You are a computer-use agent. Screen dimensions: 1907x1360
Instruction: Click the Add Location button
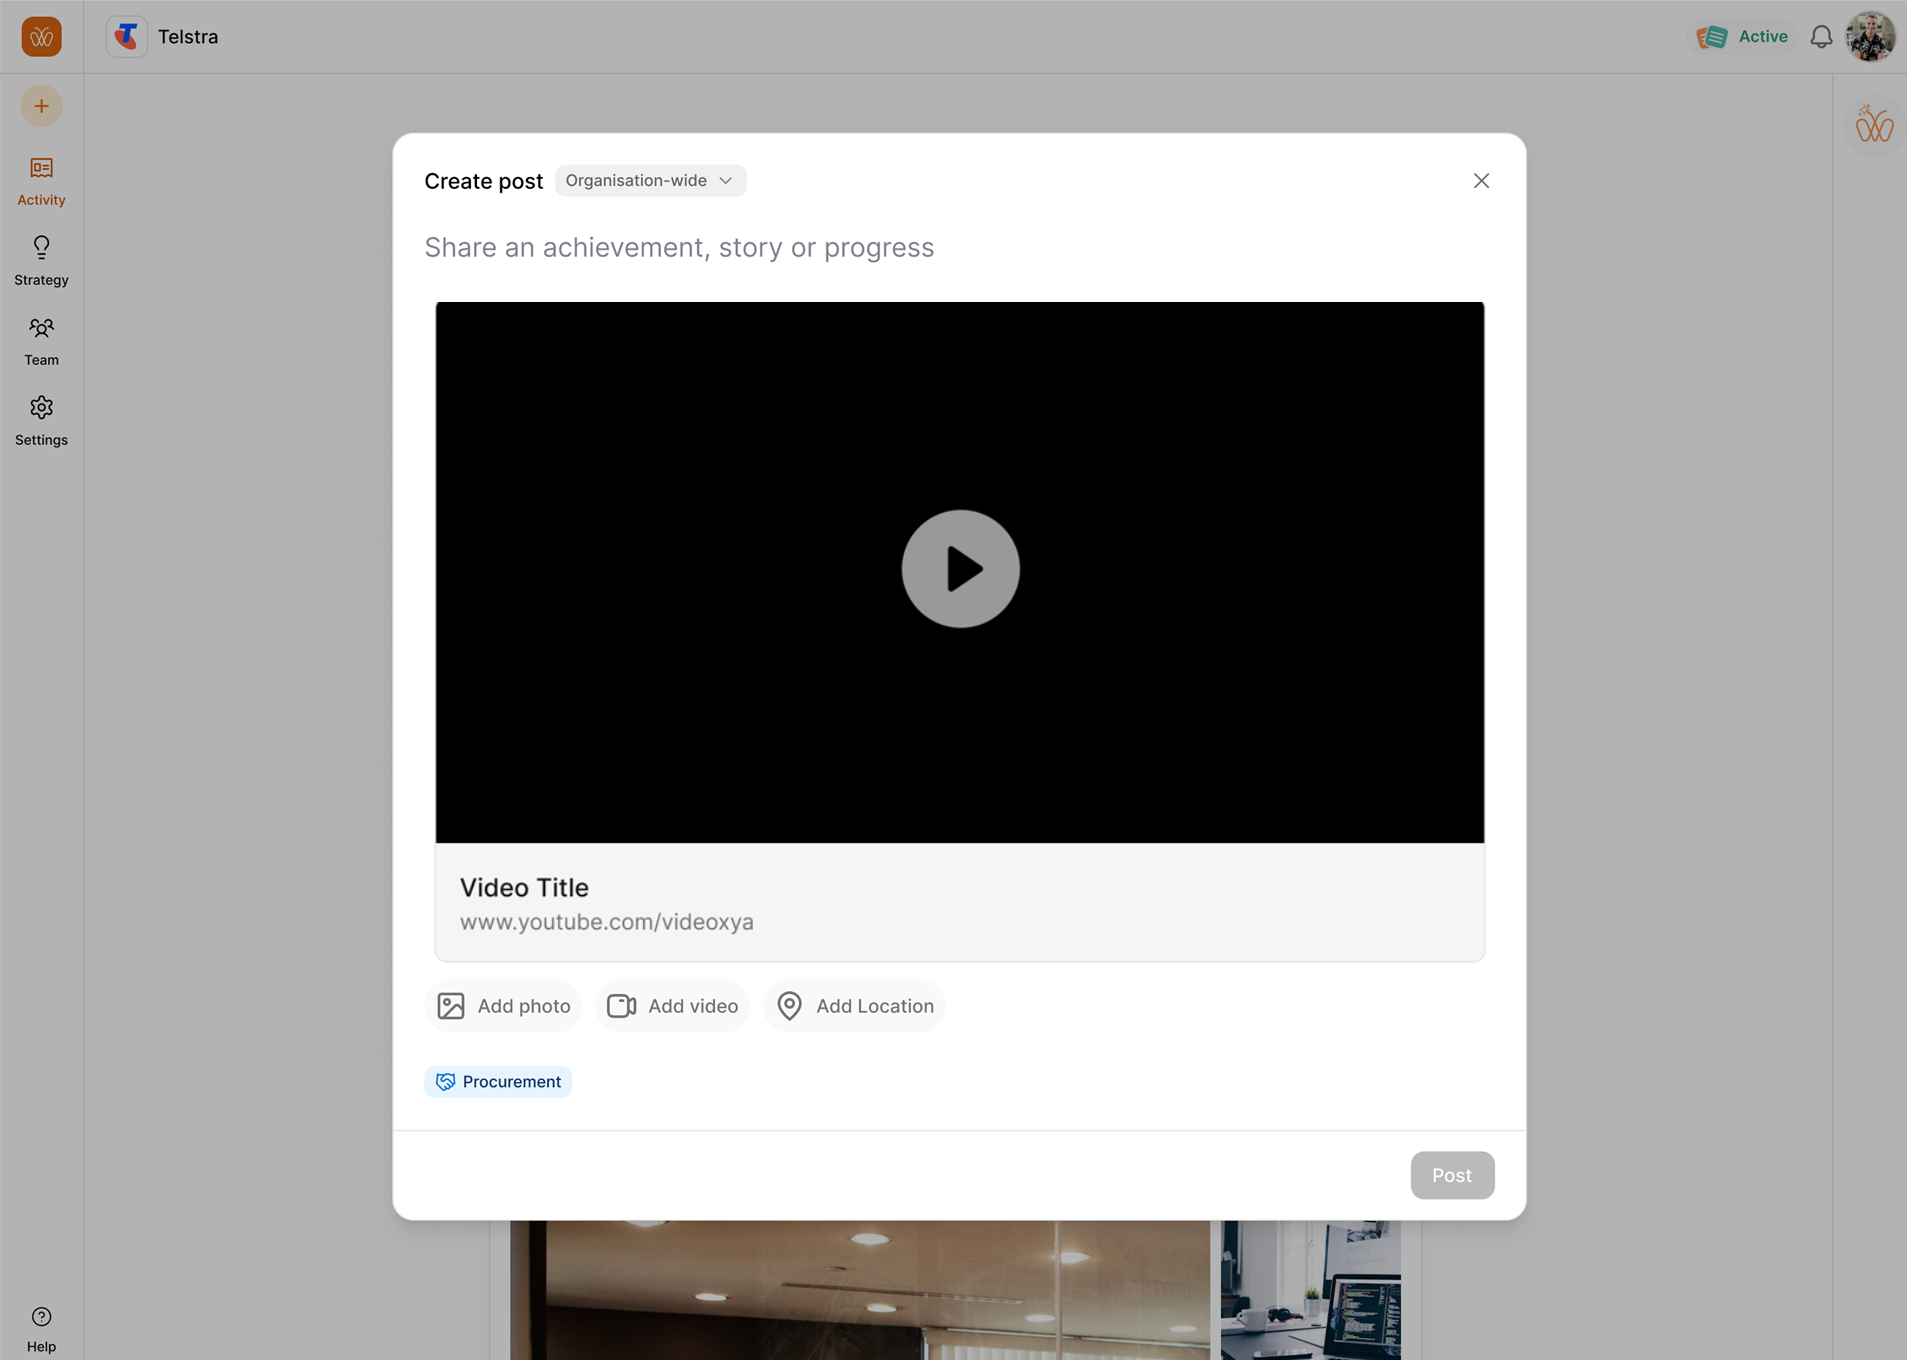point(854,1006)
